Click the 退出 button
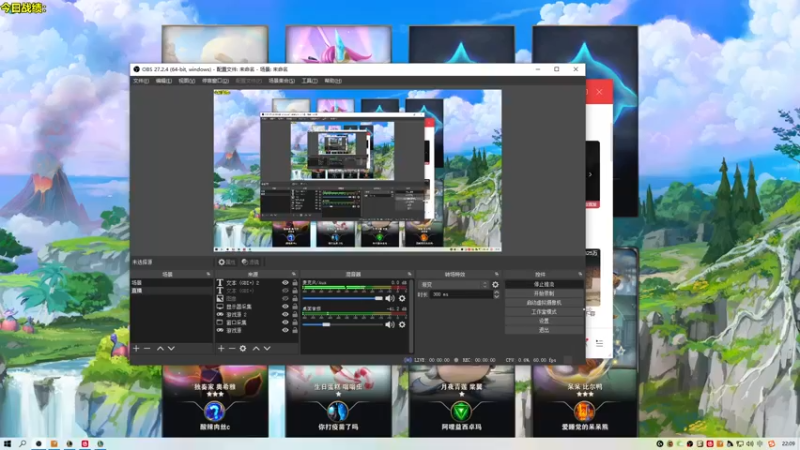The height and width of the screenshot is (450, 800). pos(544,330)
